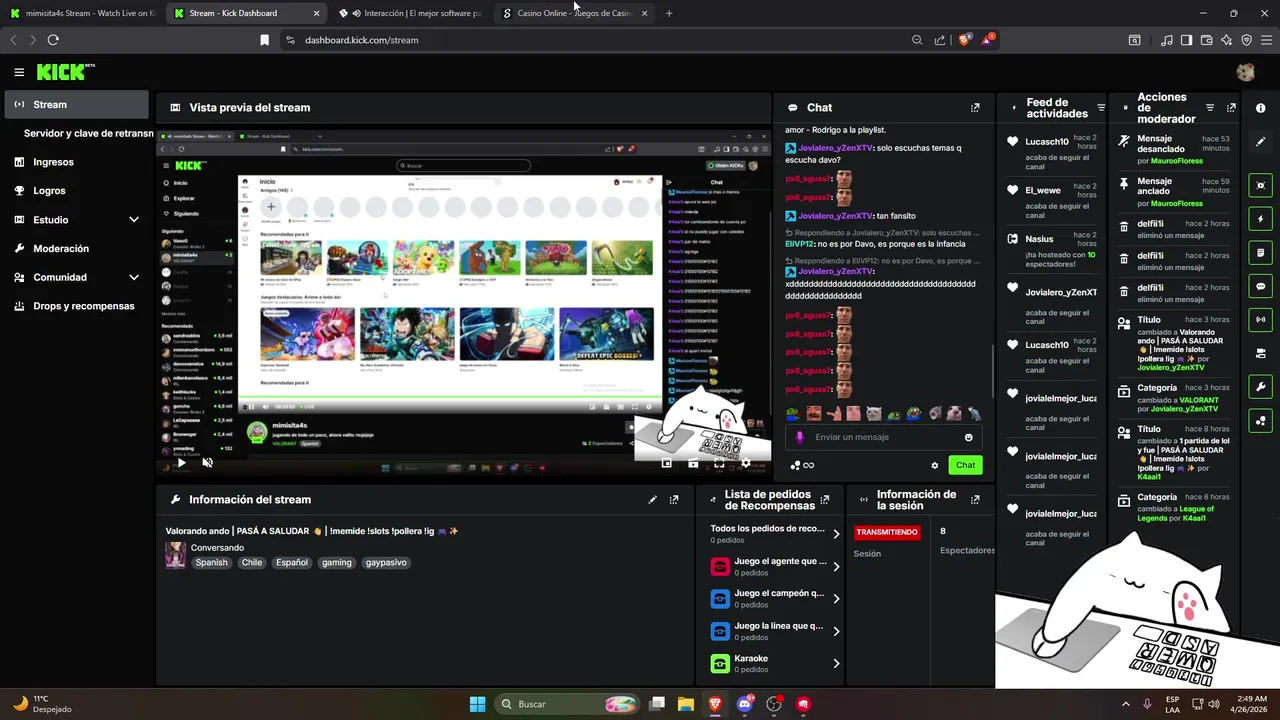The width and height of the screenshot is (1280, 720).
Task: Click the Brave Shields icon
Action: (x=964, y=40)
